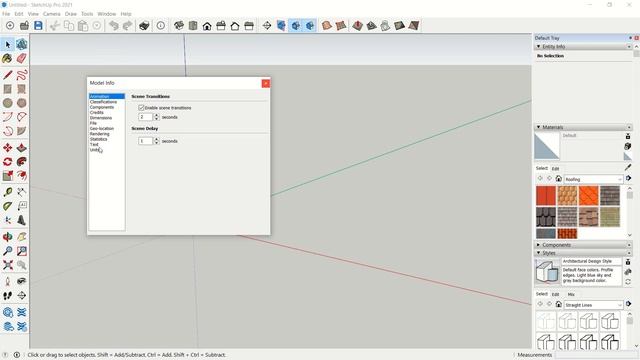
Task: Open the Tools menu
Action: pyautogui.click(x=87, y=14)
